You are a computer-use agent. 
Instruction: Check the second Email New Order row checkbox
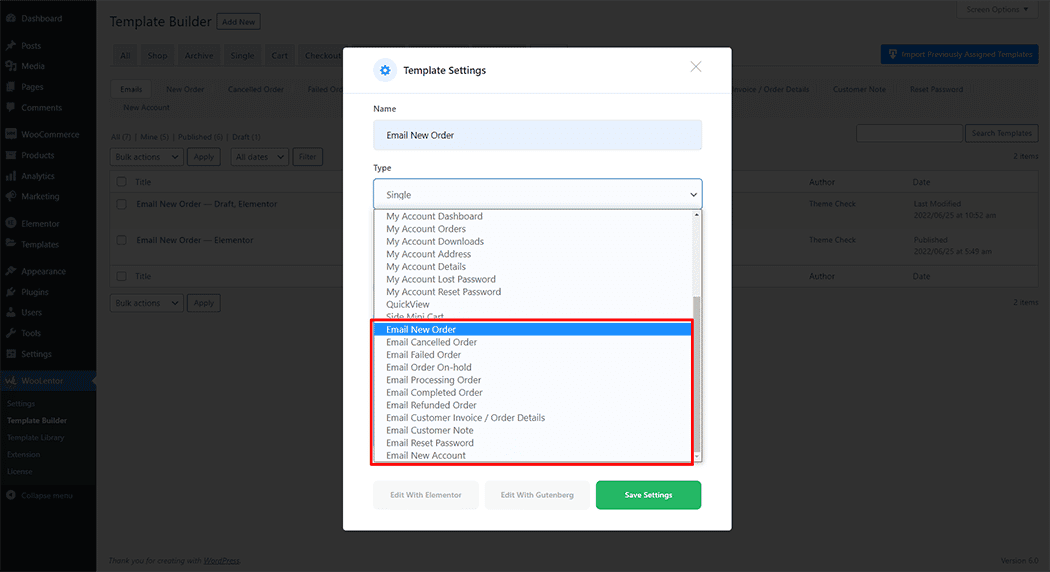pyautogui.click(x=122, y=240)
